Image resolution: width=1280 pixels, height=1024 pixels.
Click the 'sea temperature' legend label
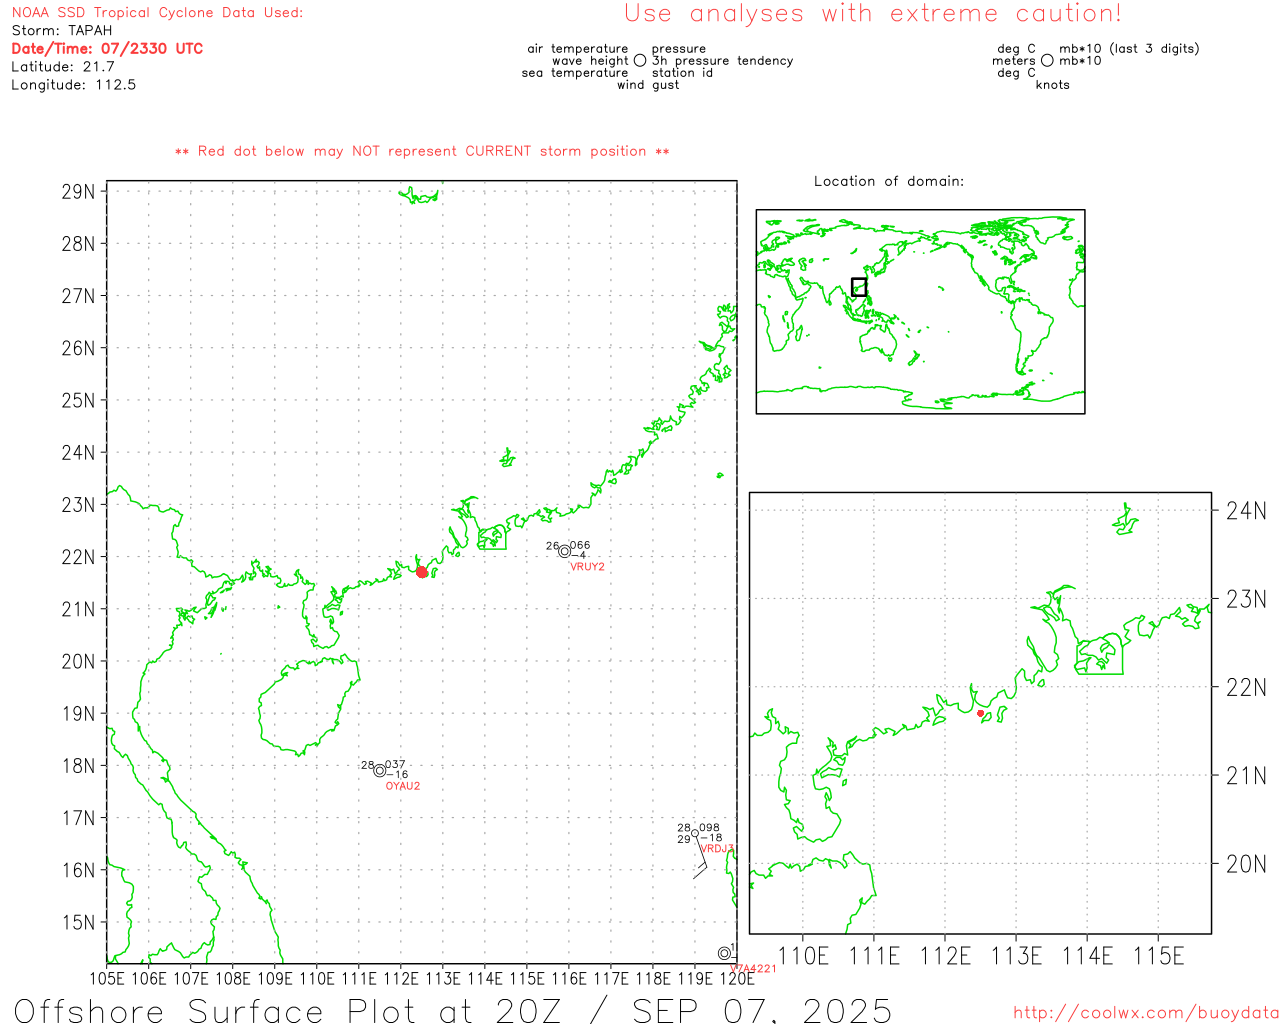pyautogui.click(x=575, y=73)
